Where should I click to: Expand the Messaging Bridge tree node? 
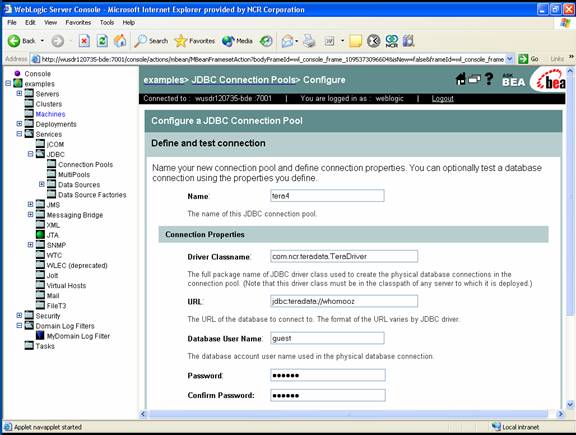coord(30,214)
